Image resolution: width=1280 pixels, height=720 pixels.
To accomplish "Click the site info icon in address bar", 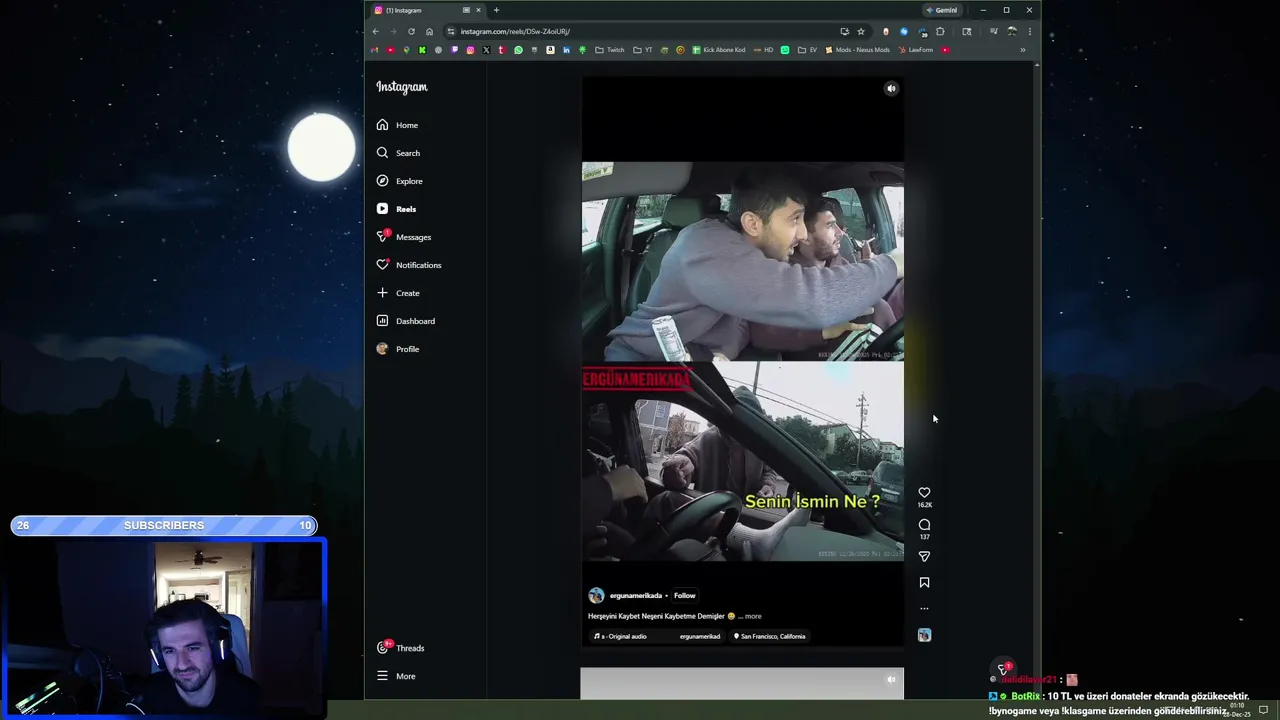I will point(451,31).
